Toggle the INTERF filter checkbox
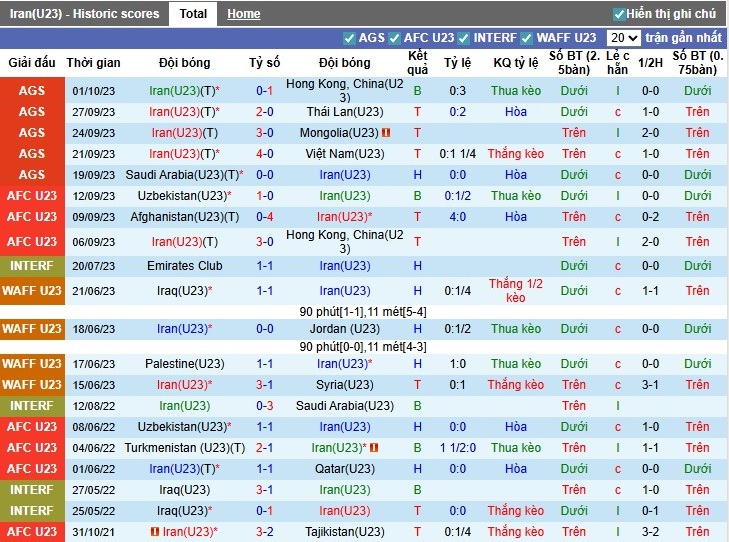729x542 pixels. [x=465, y=38]
